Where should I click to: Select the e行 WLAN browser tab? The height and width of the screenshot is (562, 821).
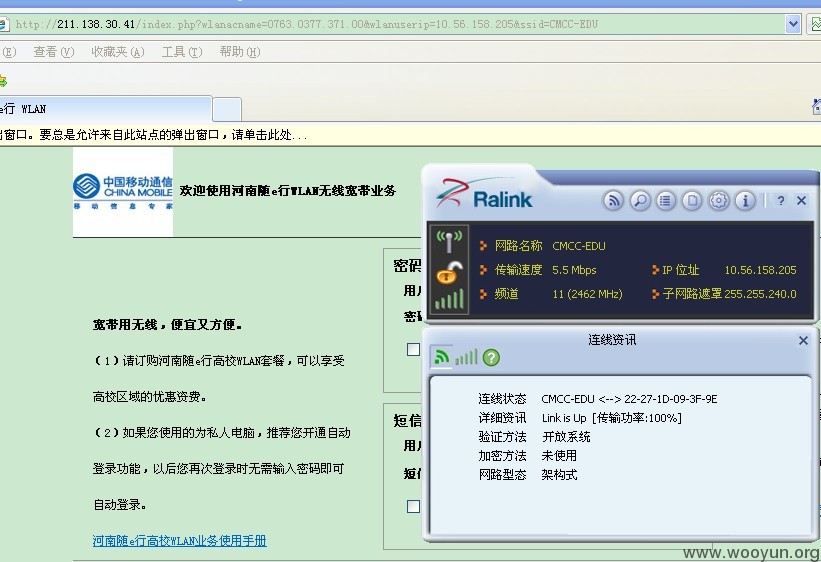pos(105,109)
